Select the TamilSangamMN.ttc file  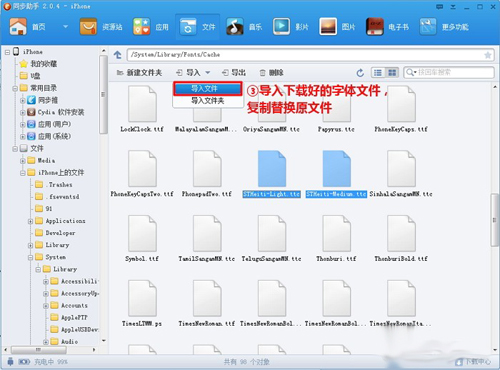point(207,238)
